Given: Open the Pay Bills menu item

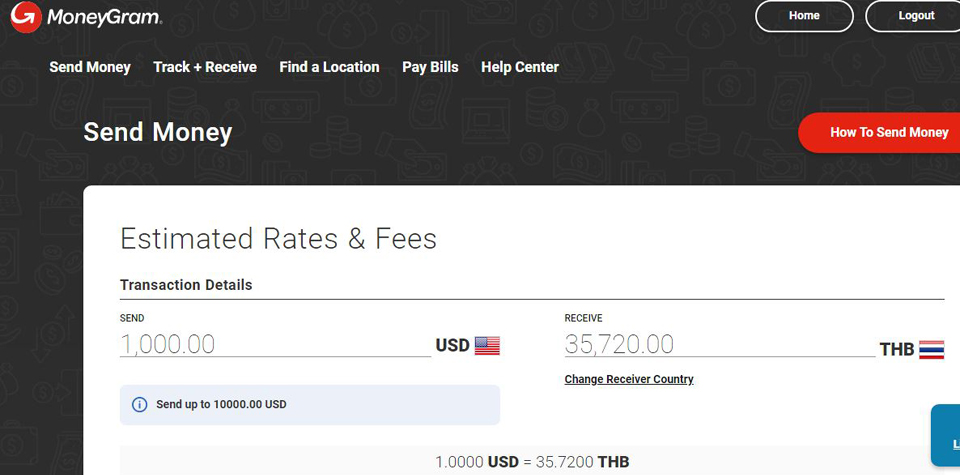Looking at the screenshot, I should click(x=430, y=67).
